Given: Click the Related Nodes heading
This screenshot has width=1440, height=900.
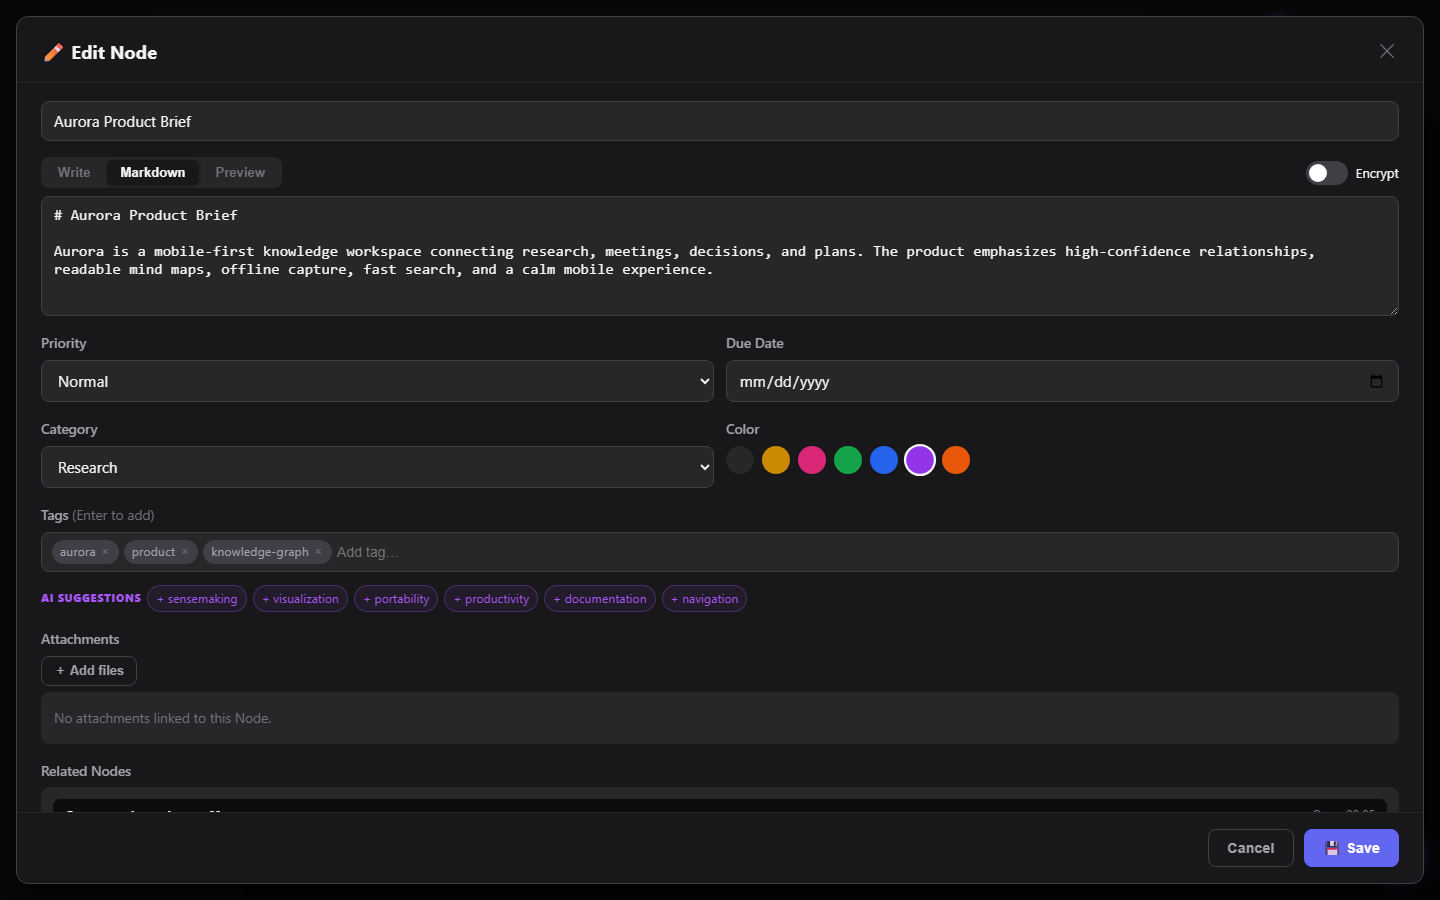Looking at the screenshot, I should coord(86,771).
